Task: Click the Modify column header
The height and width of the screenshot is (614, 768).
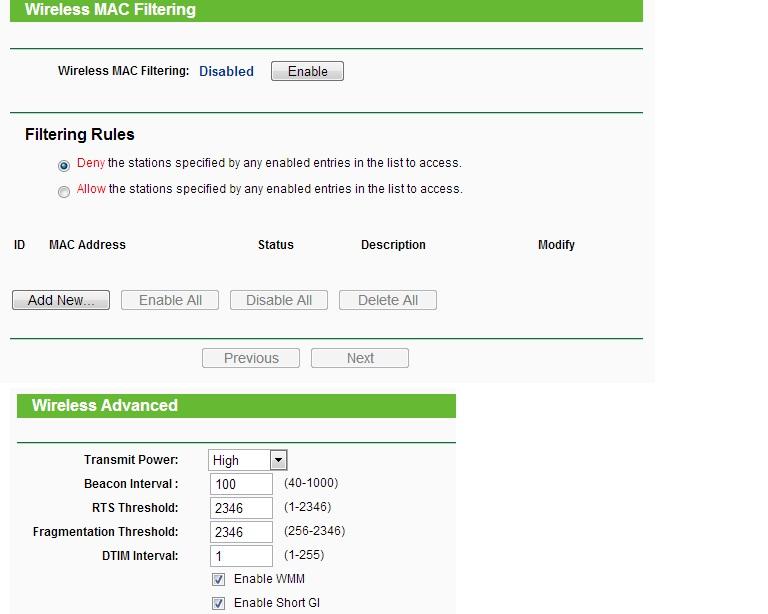Action: [x=556, y=245]
